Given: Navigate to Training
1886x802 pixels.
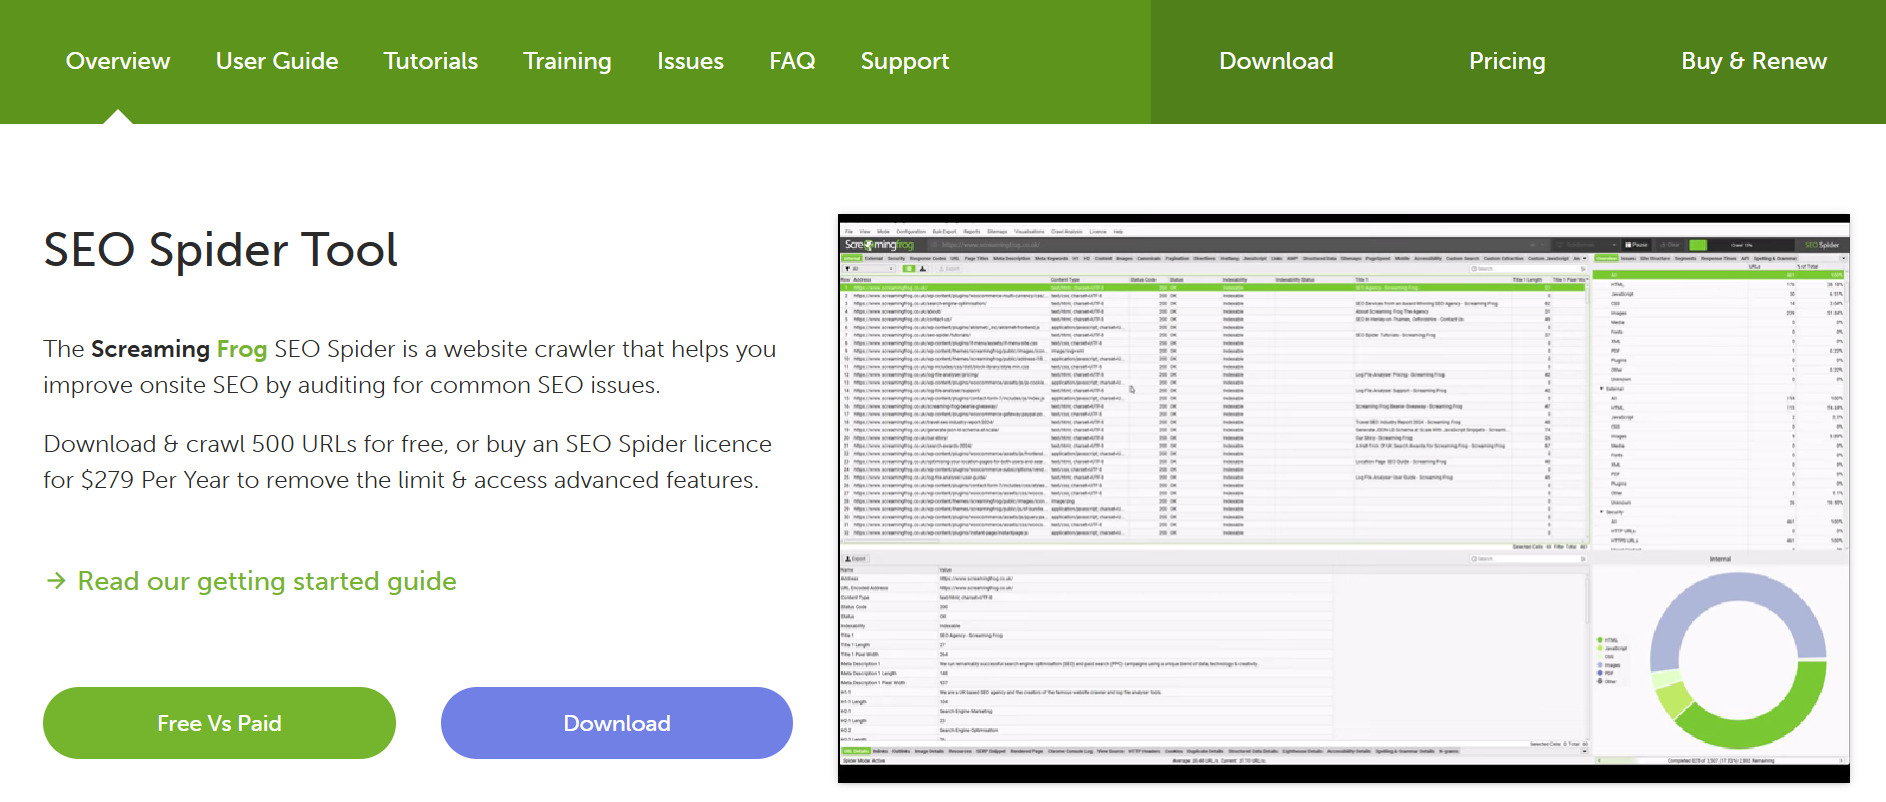Looking at the screenshot, I should pos(567,61).
